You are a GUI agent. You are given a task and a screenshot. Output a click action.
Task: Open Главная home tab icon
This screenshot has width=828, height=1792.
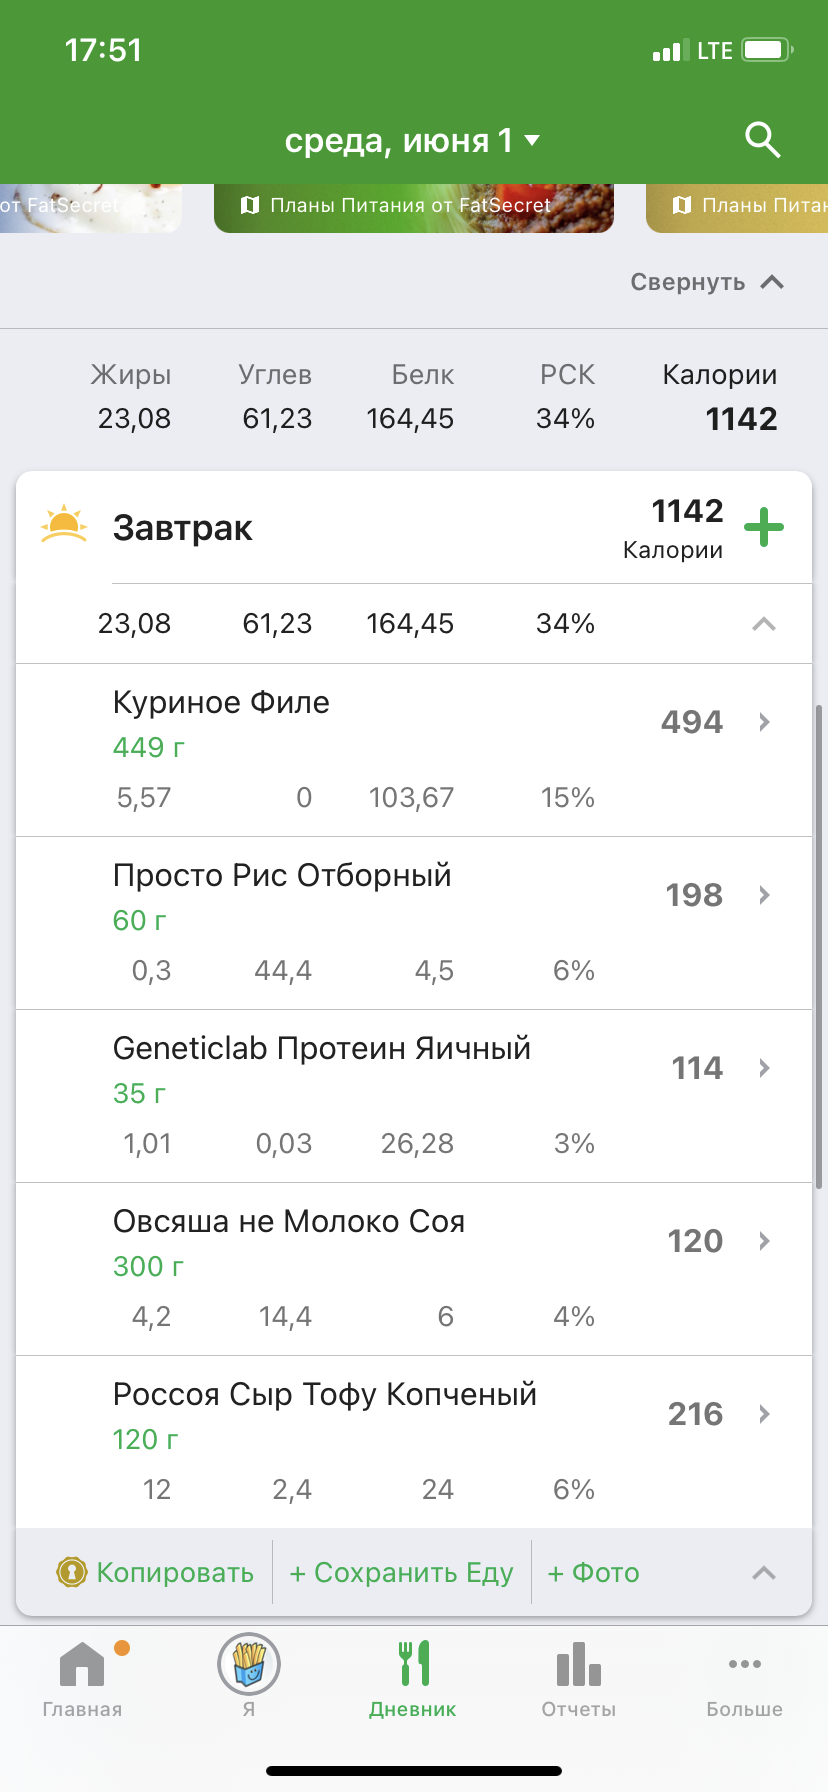(x=82, y=1666)
